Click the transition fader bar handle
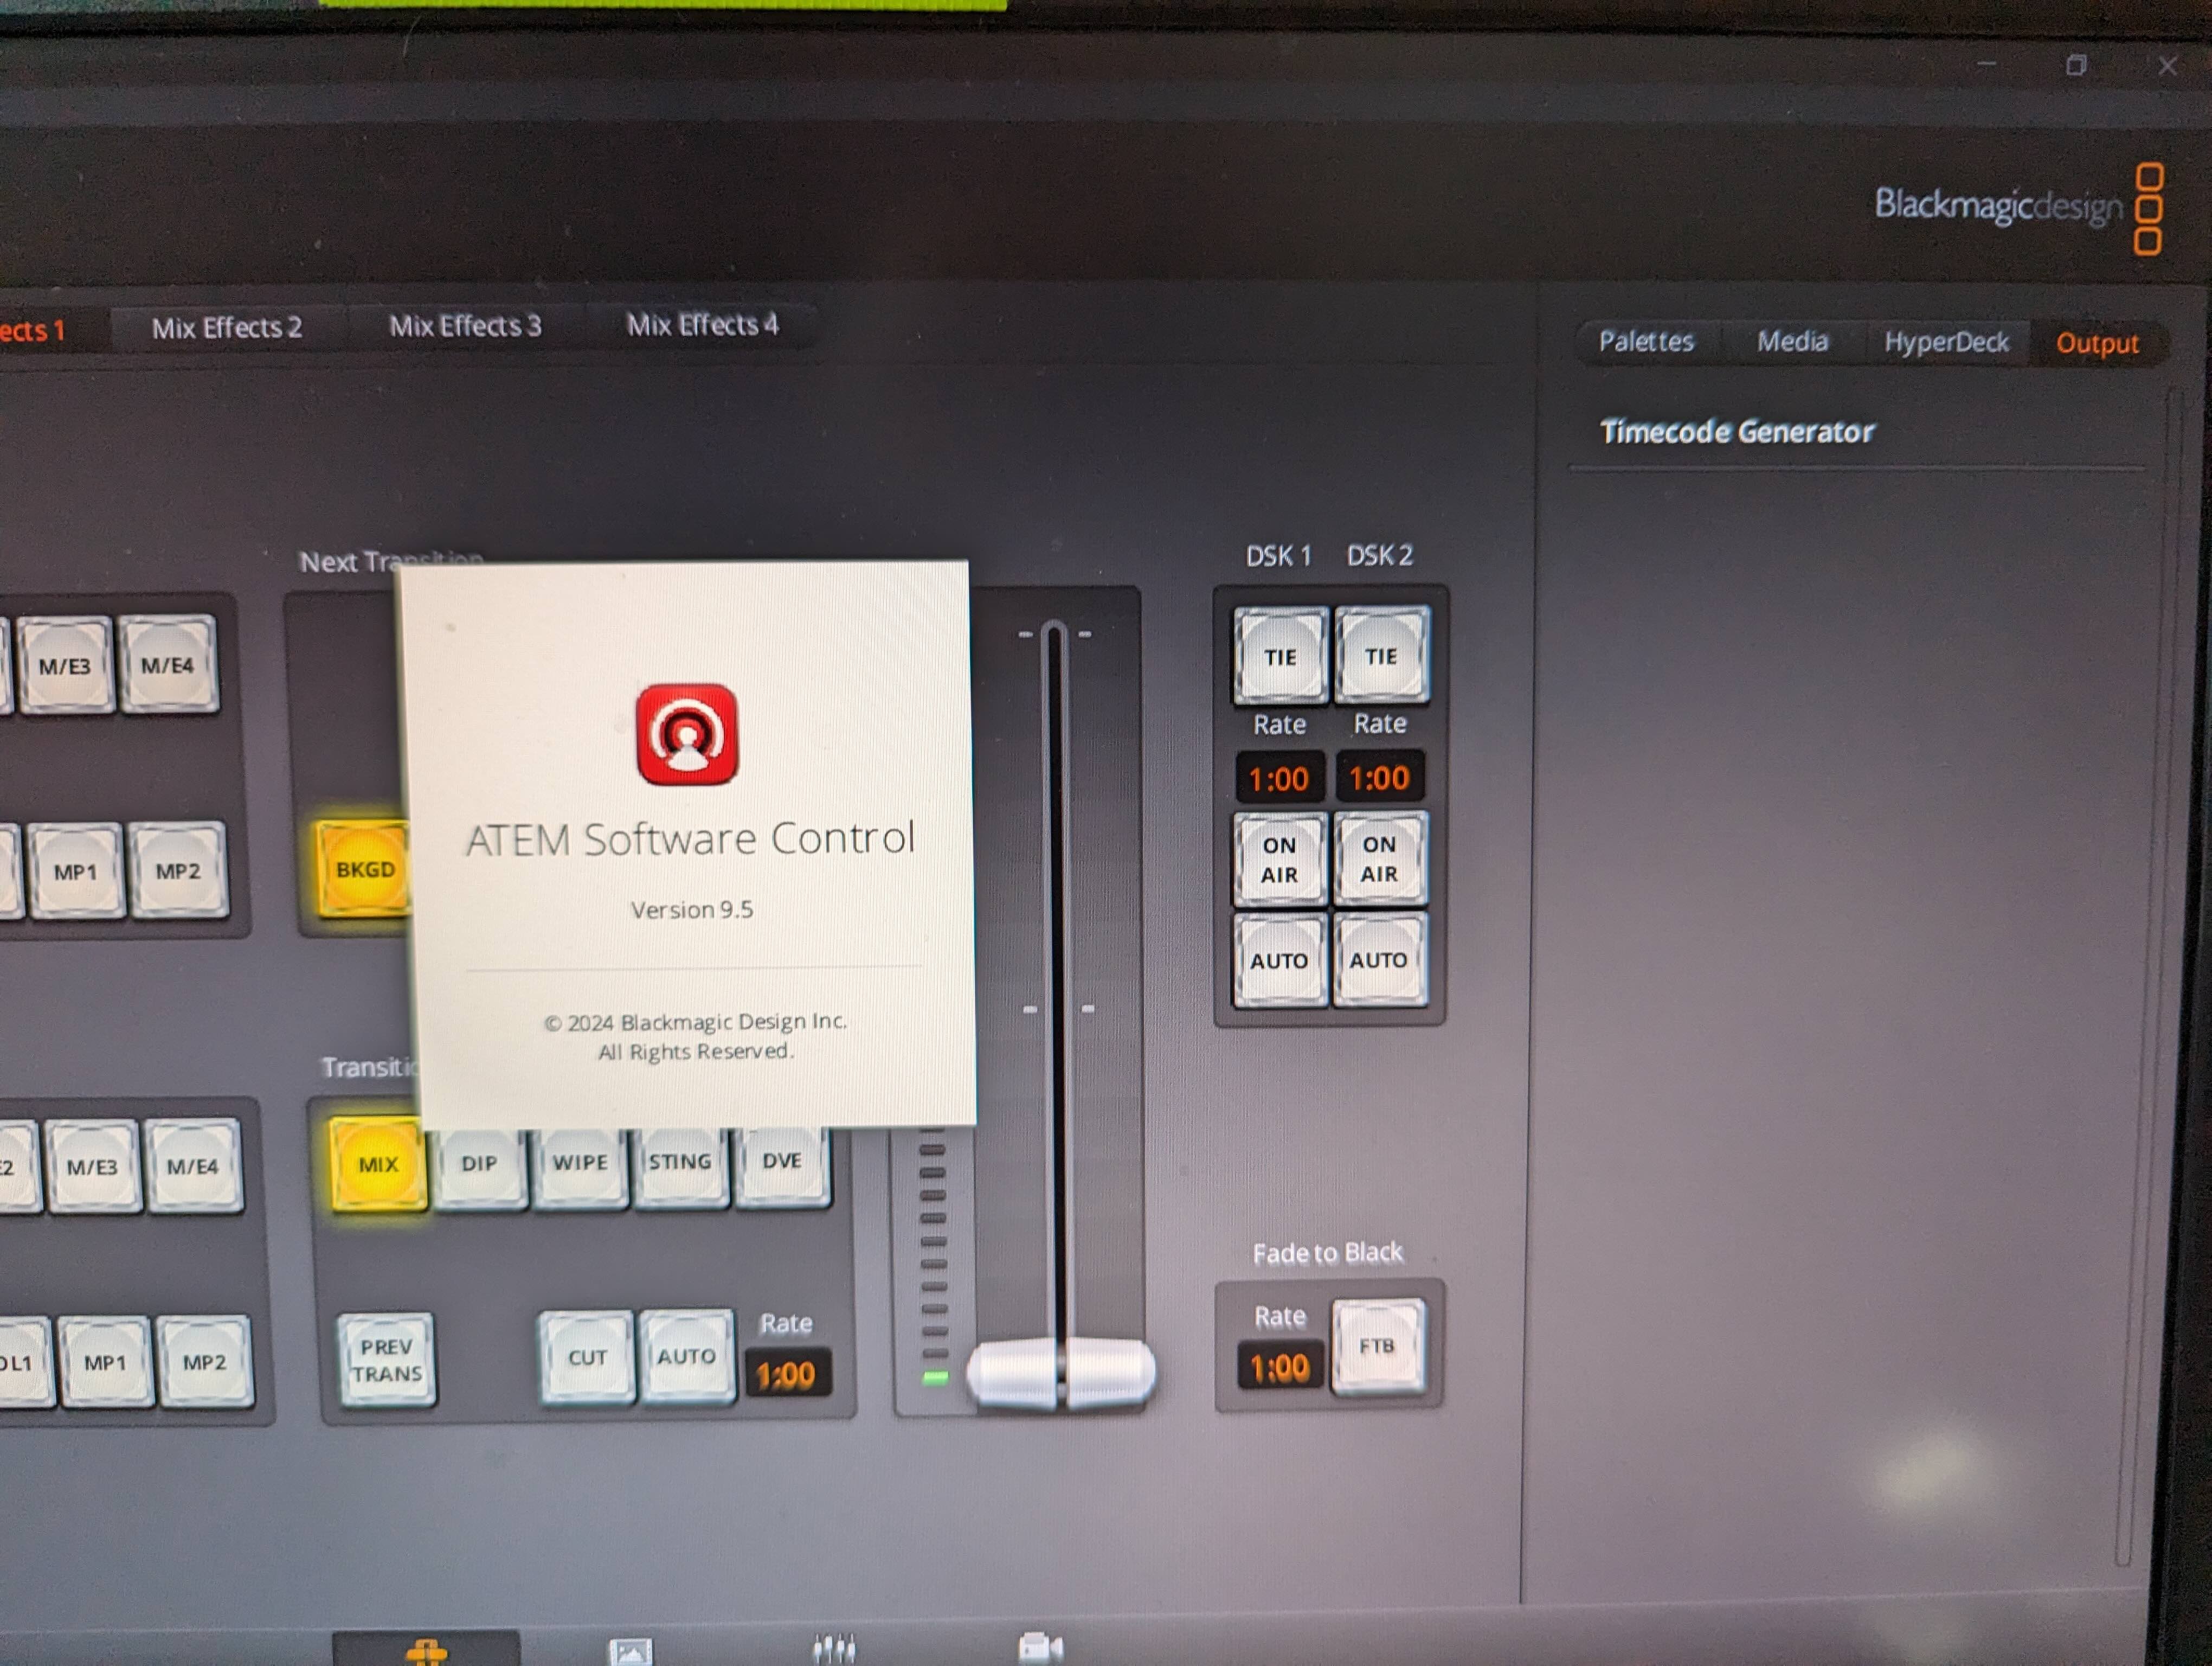This screenshot has width=2212, height=1666. click(1060, 1374)
